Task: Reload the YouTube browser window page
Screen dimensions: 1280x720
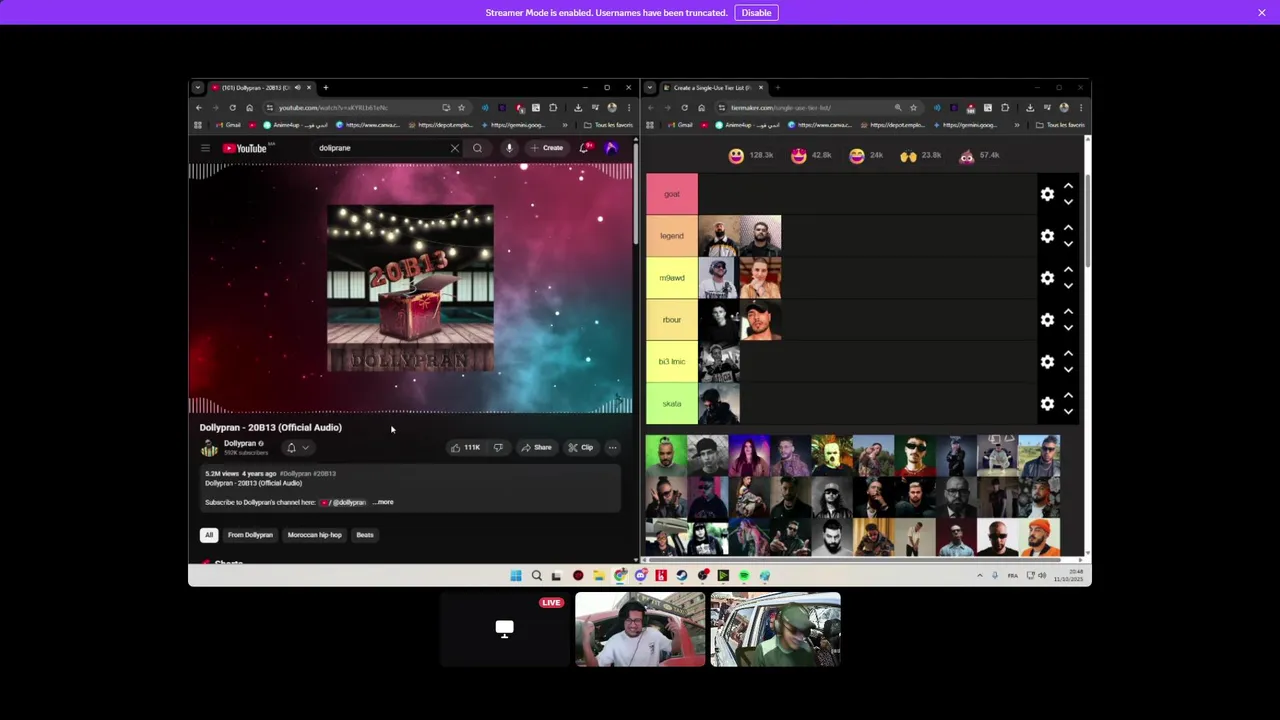Action: (x=232, y=107)
